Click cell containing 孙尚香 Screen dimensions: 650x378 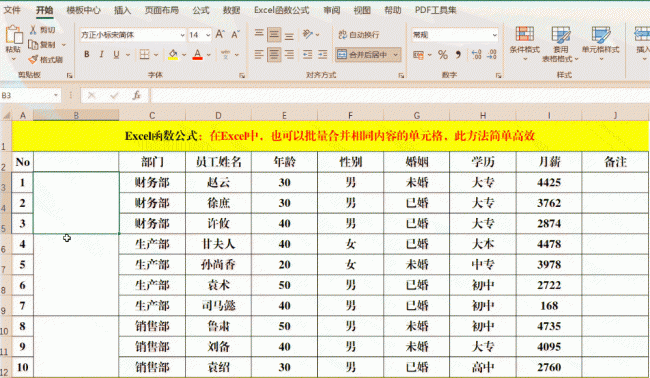[218, 264]
